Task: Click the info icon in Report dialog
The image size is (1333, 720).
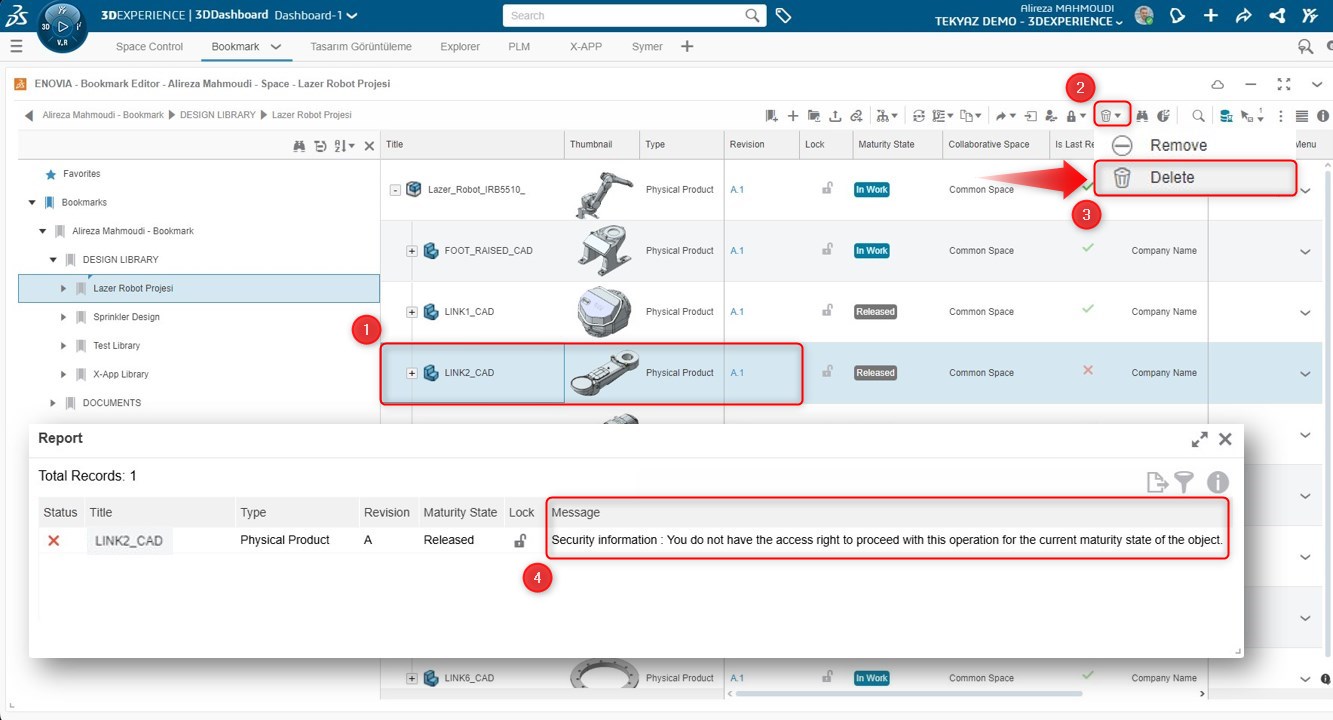Action: tap(1217, 483)
